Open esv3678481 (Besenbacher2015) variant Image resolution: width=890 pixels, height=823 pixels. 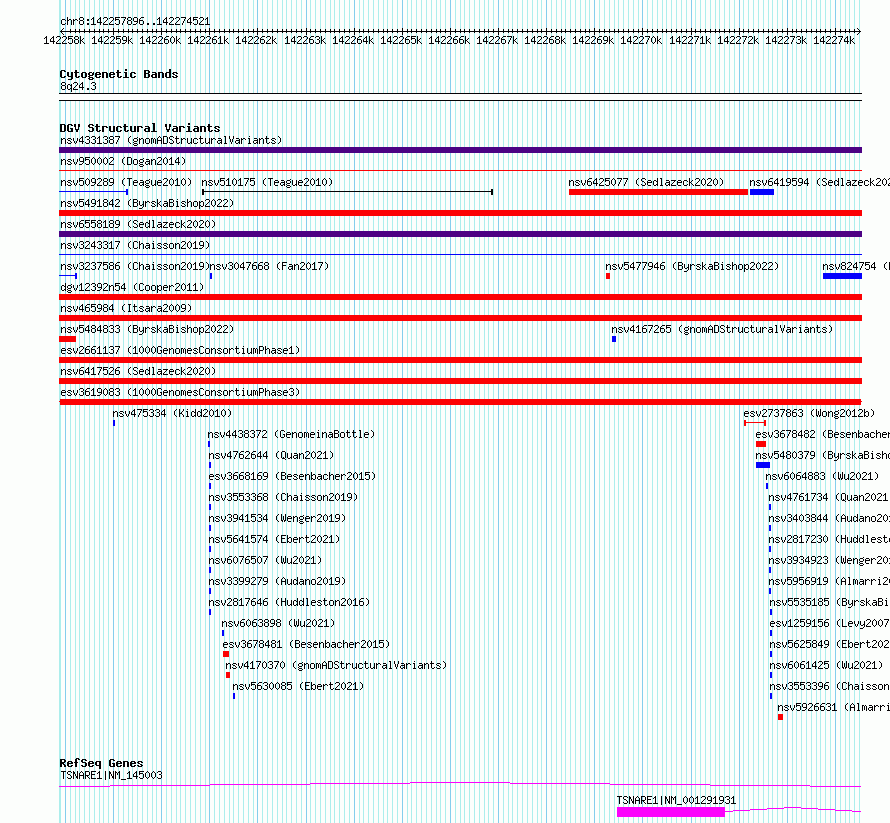pos(307,644)
